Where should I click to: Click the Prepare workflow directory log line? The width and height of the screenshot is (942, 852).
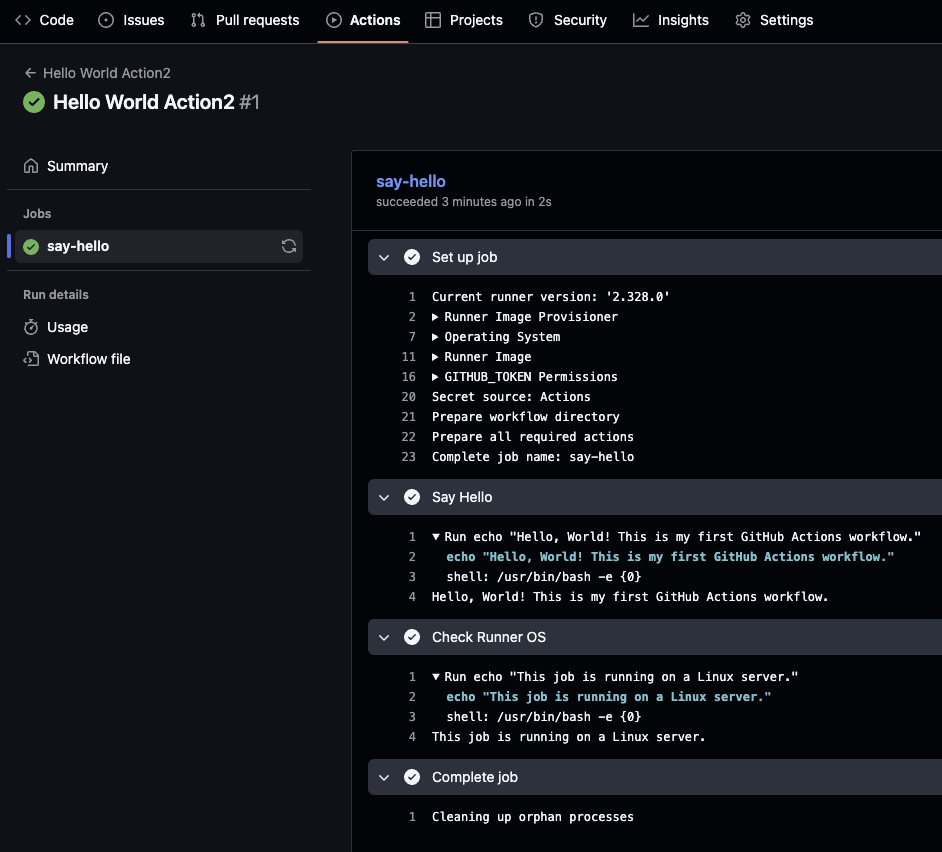[526, 416]
